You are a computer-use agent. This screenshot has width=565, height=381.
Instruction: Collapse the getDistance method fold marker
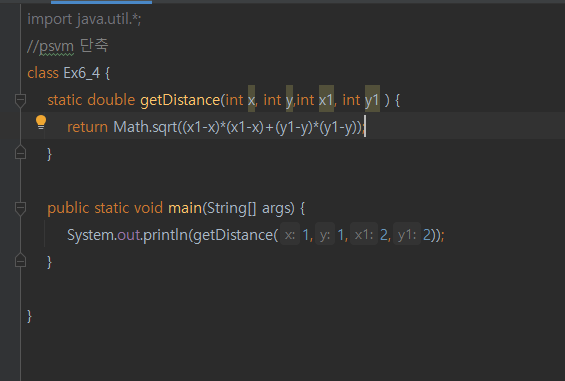pos(21,100)
